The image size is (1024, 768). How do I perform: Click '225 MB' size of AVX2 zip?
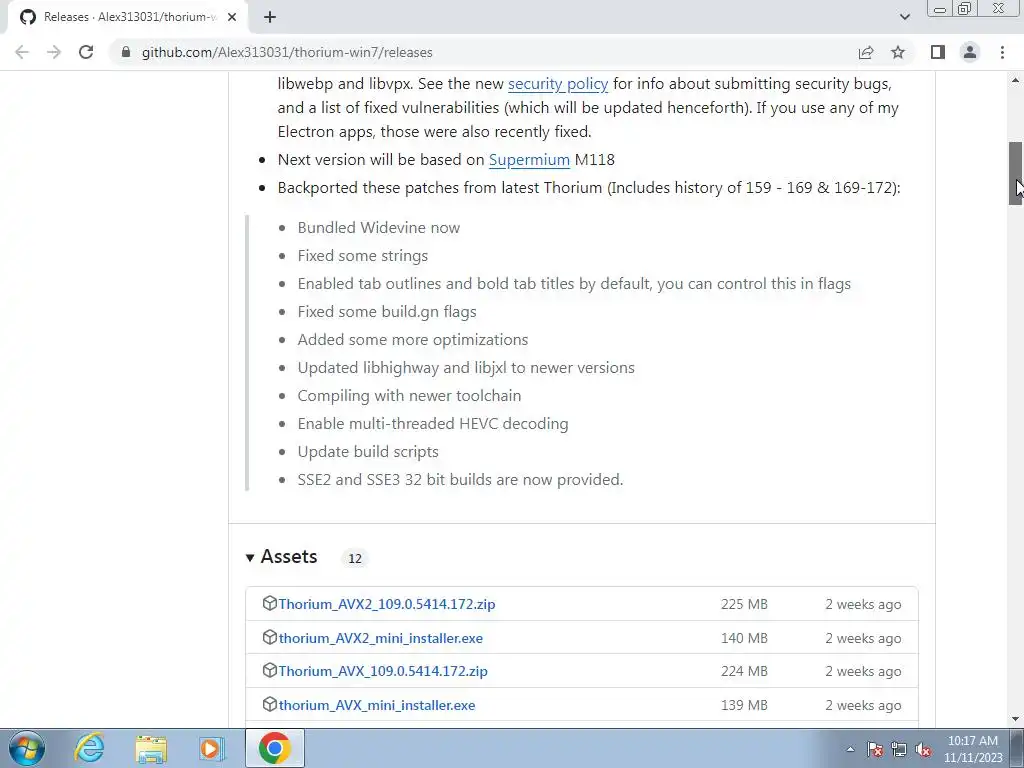tap(744, 604)
